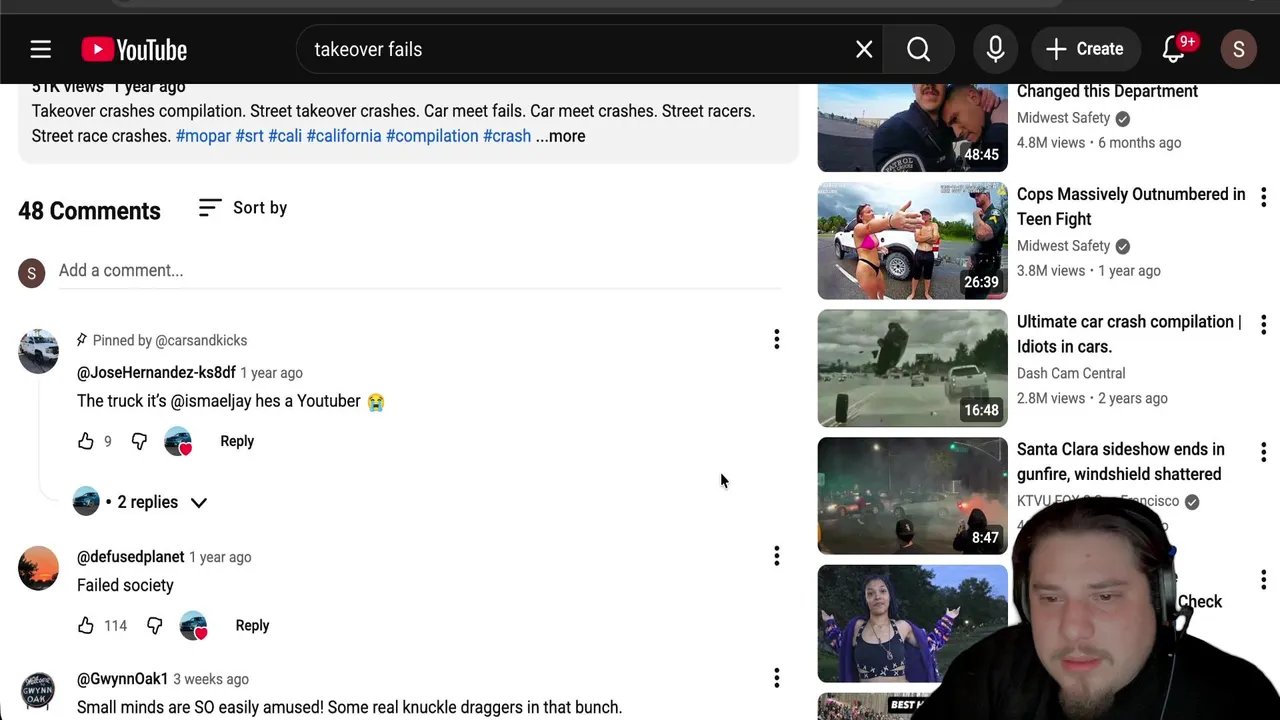Open @JoseHernandez-ks8df profile
Screen dimensions: 1280x720
(156, 372)
